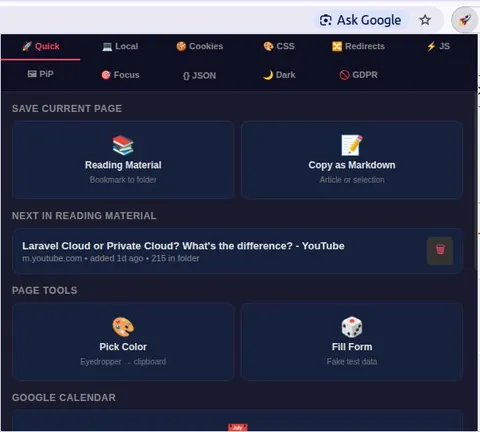
Task: Open the CSS tab
Action: pos(279,46)
